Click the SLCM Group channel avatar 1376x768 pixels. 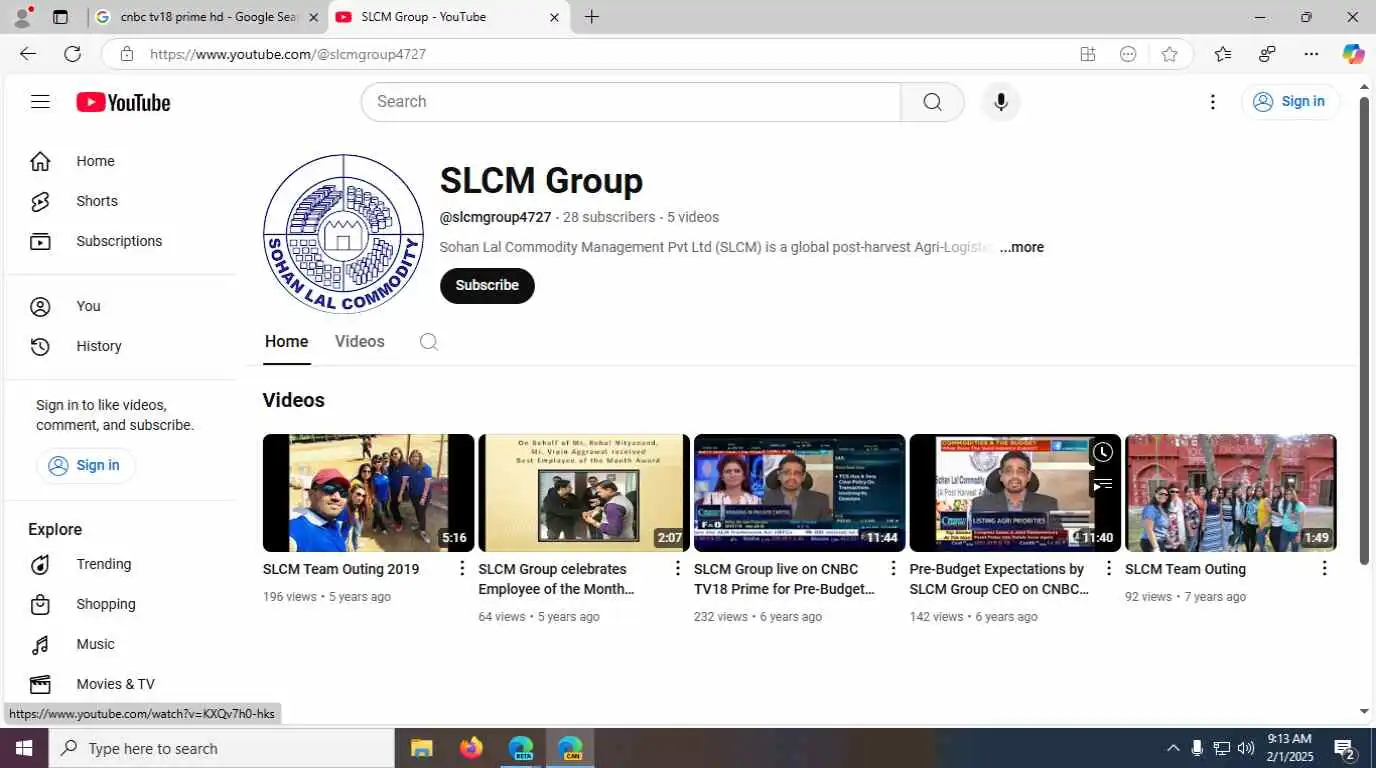[x=343, y=234]
